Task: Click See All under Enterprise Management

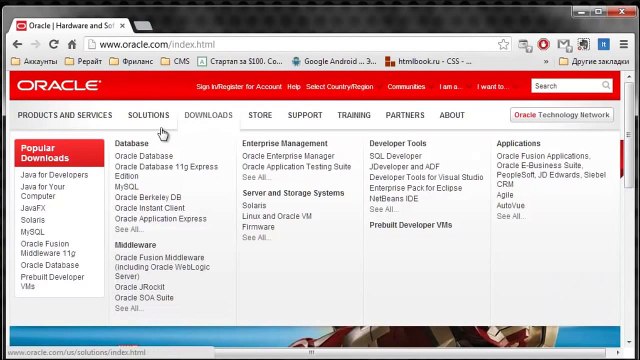Action: (x=256, y=177)
